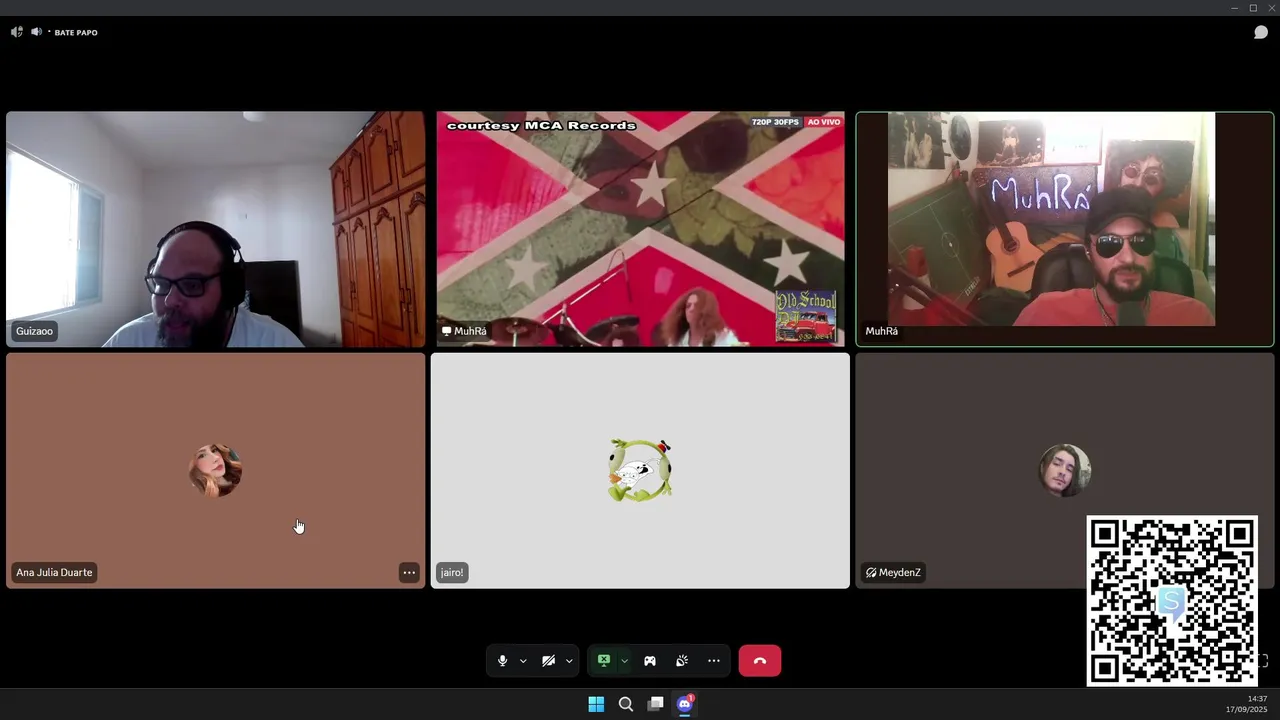This screenshot has width=1280, height=720.
Task: Open camera options arrow
Action: tap(569, 661)
